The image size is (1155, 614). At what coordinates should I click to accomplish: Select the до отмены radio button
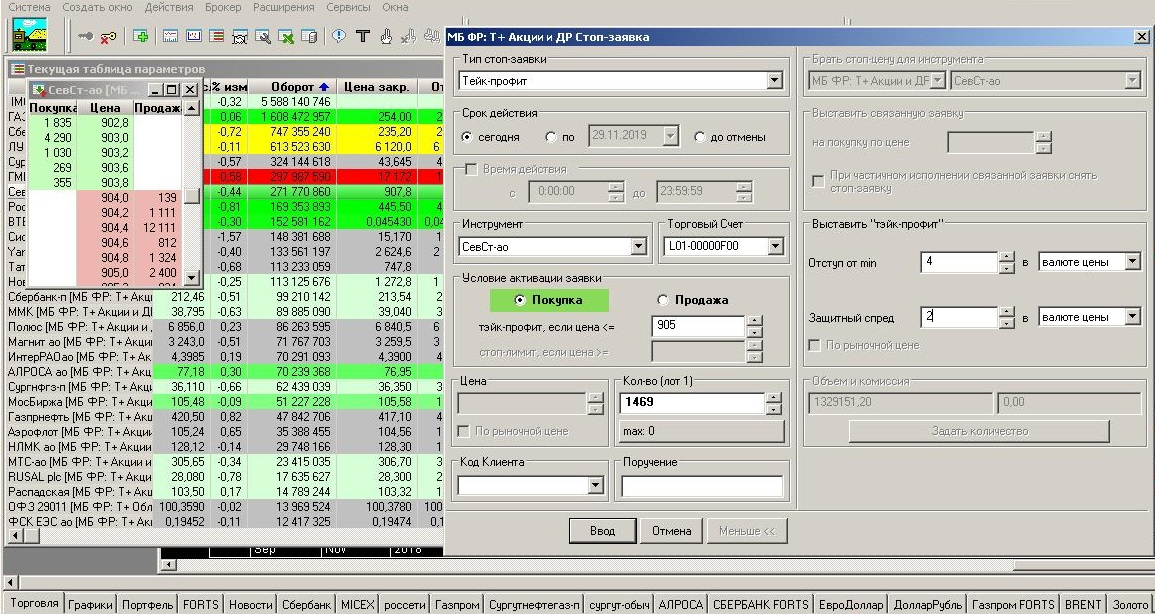tap(700, 137)
